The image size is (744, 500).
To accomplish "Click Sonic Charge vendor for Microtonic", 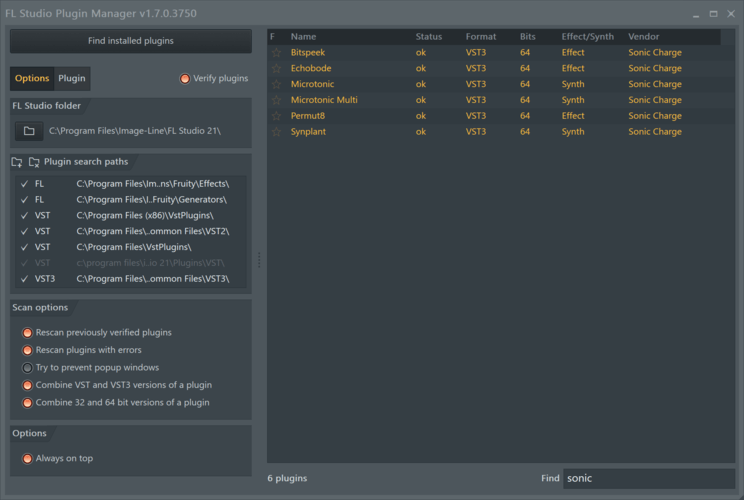I will tap(655, 84).
